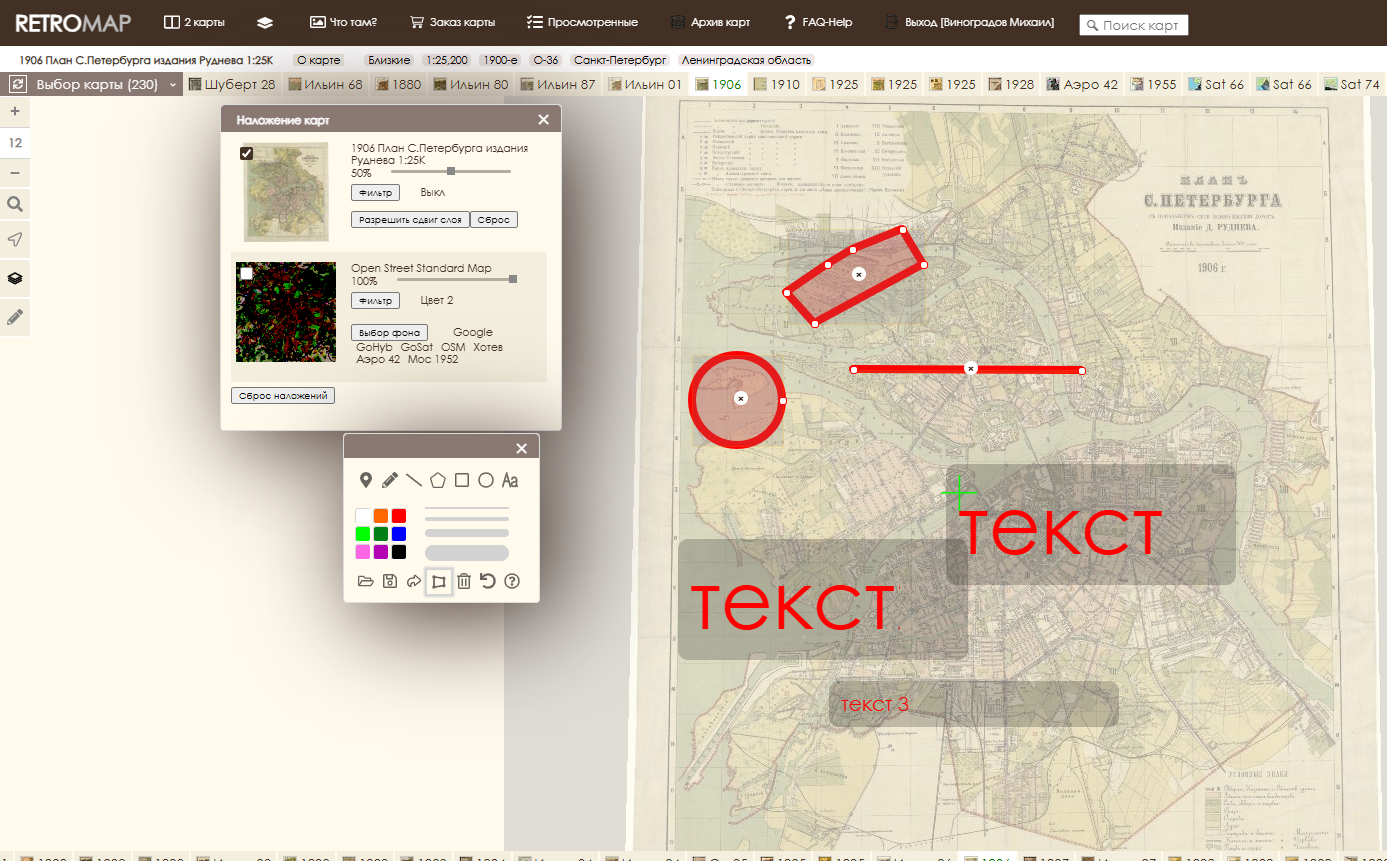Select the marker pin drawing tool
The width and height of the screenshot is (1387, 861).
coord(366,480)
